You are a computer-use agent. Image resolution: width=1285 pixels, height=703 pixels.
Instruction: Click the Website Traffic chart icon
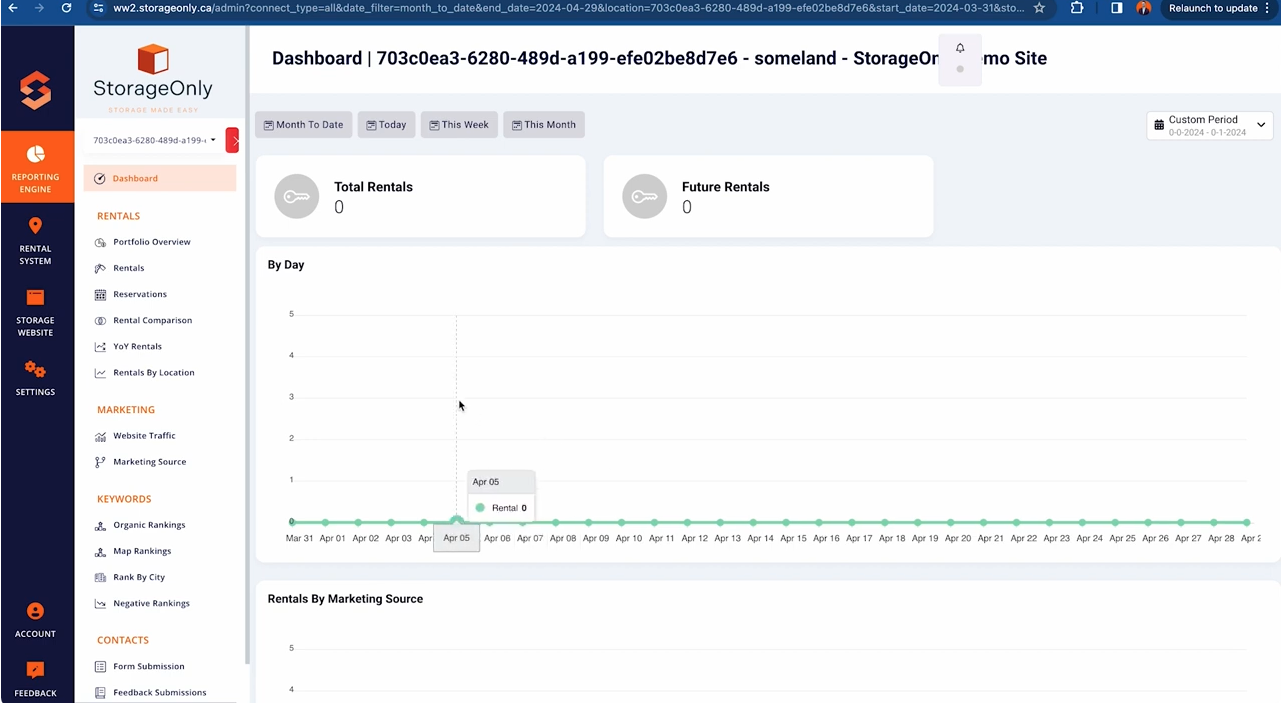(x=100, y=436)
